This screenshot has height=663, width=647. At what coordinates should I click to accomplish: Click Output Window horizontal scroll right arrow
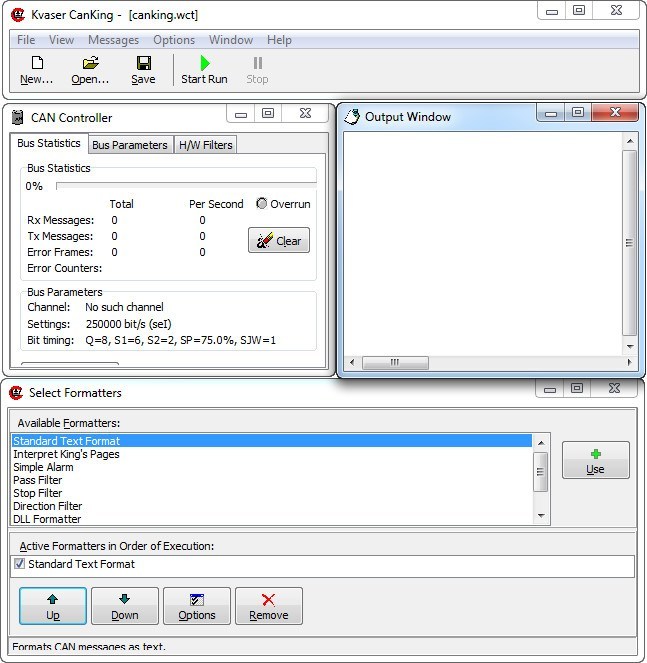point(629,362)
